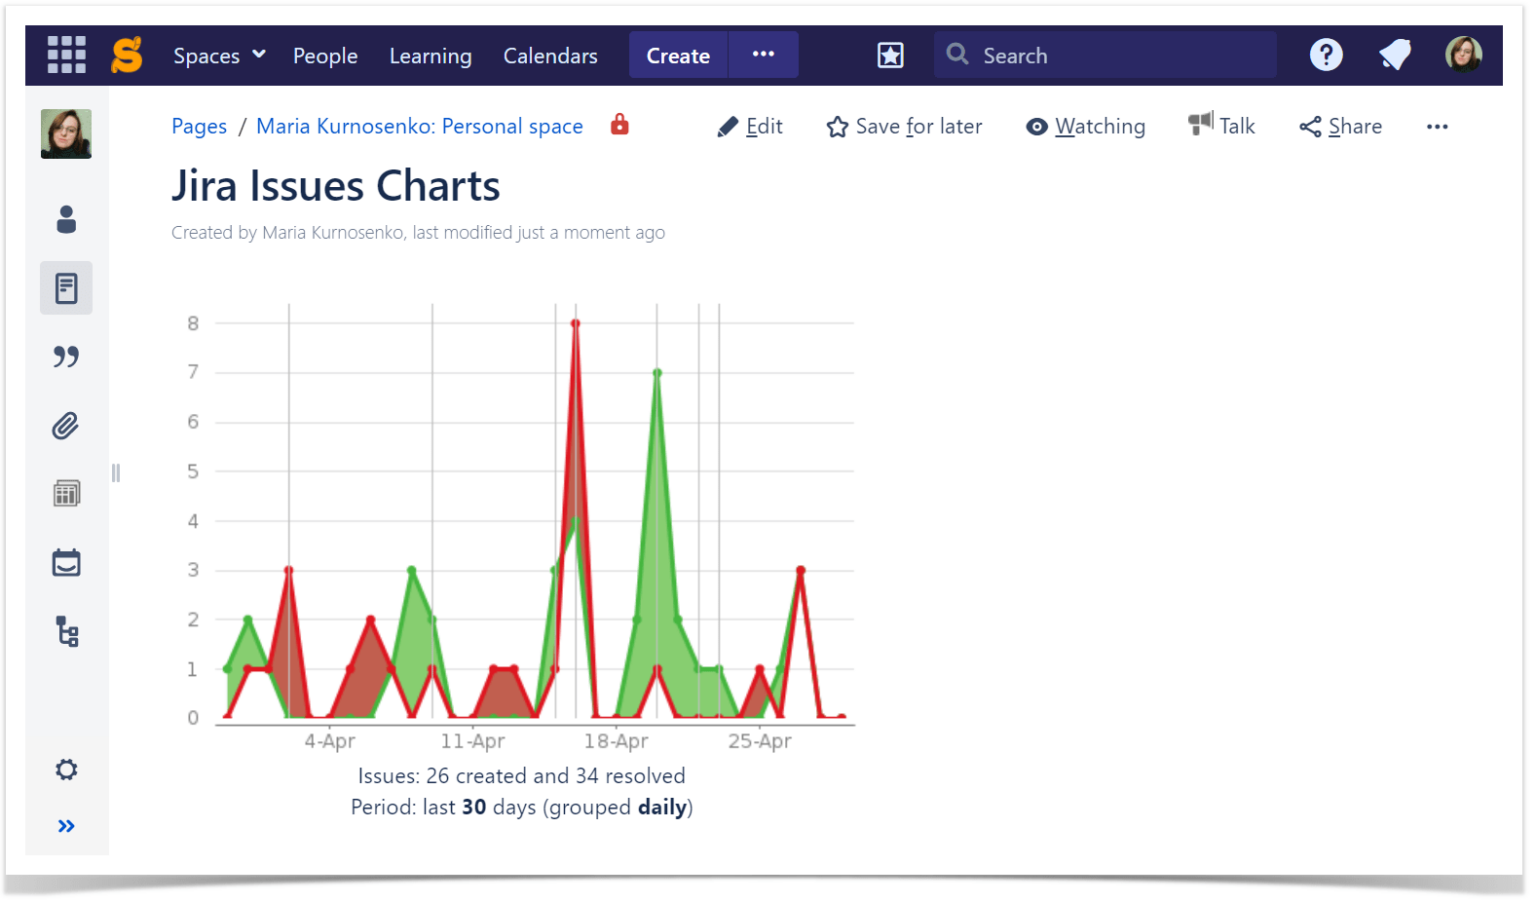Image resolution: width=1536 pixels, height=903 pixels.
Task: Click the Create button
Action: (678, 55)
